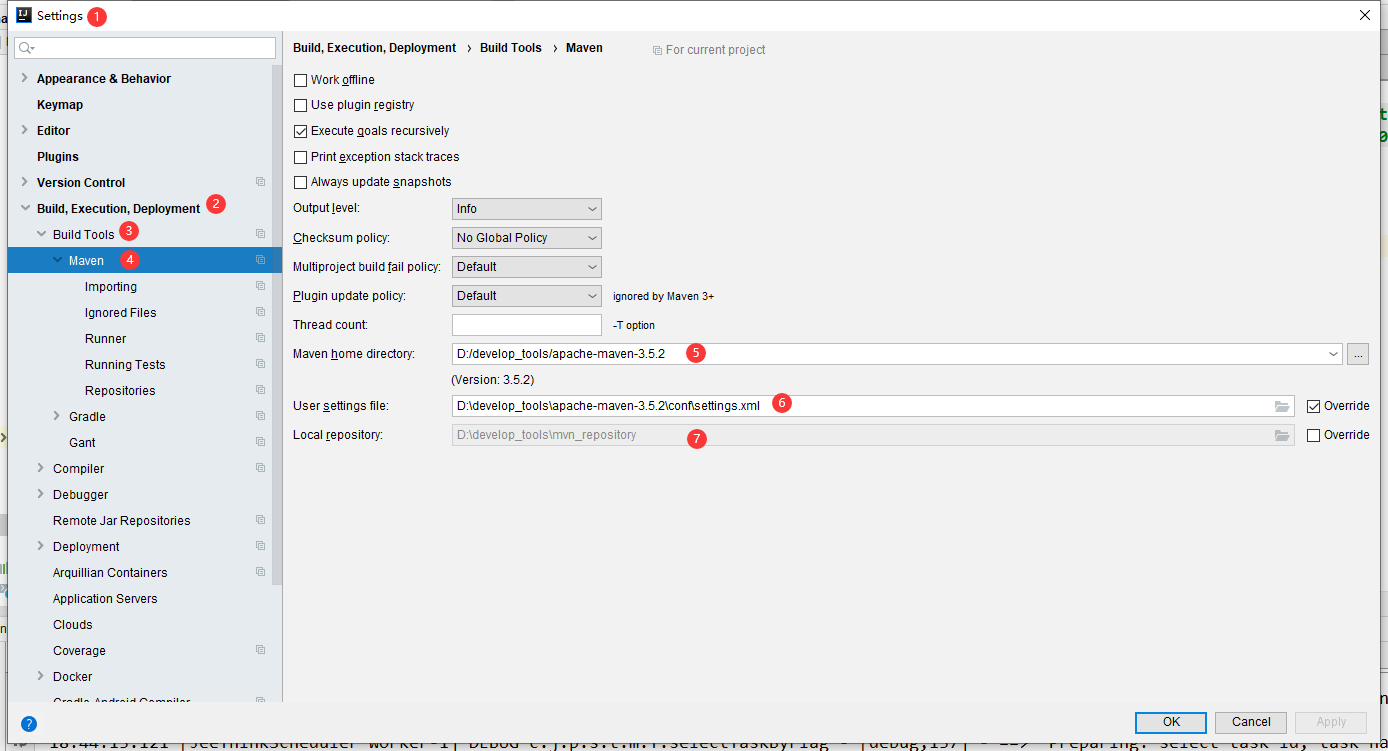The height and width of the screenshot is (751, 1388).
Task: Enable Use plugin registry checkbox
Action: click(x=300, y=105)
